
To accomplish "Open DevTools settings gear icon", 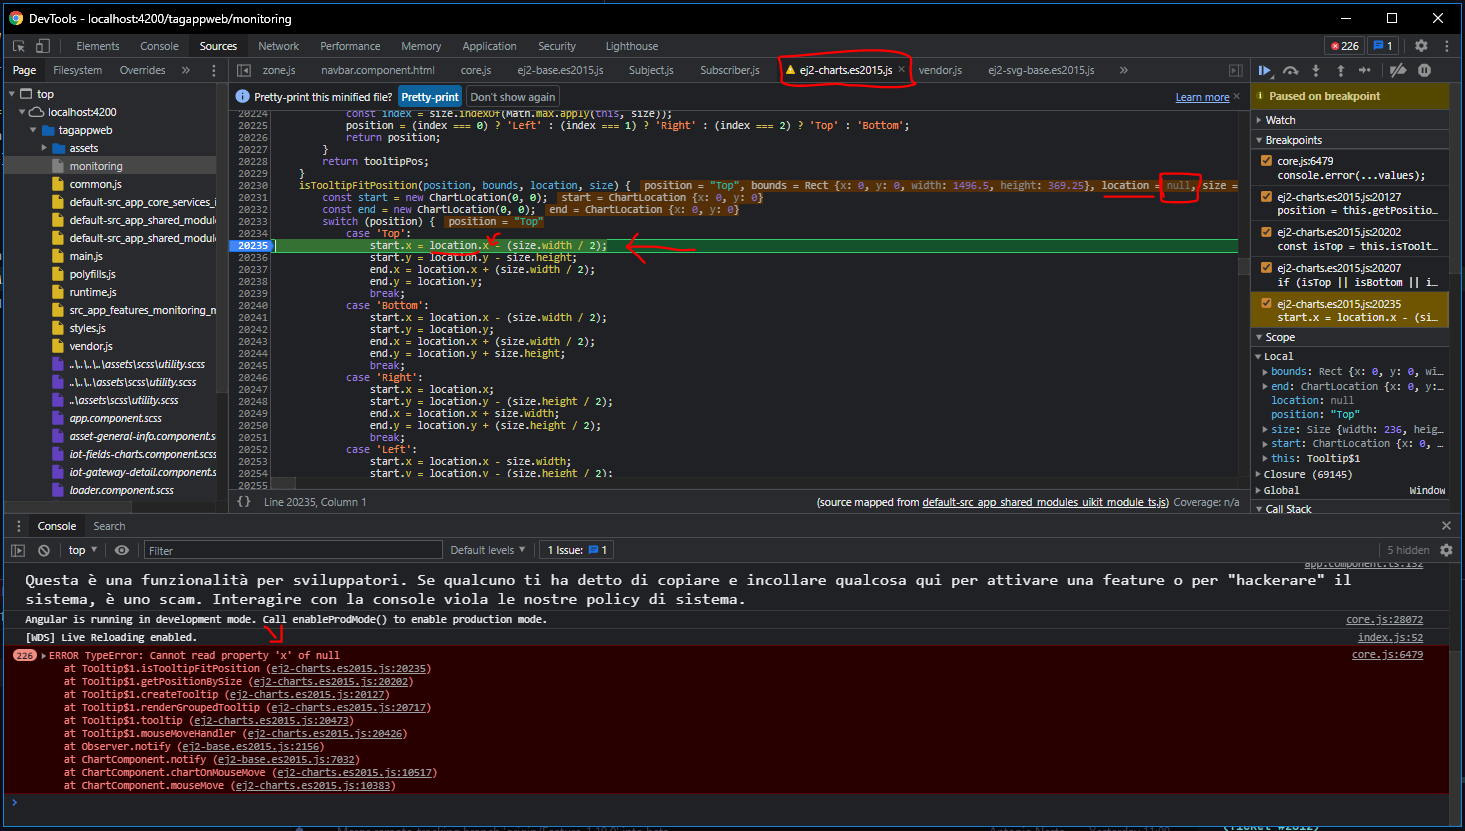I will click(1421, 46).
